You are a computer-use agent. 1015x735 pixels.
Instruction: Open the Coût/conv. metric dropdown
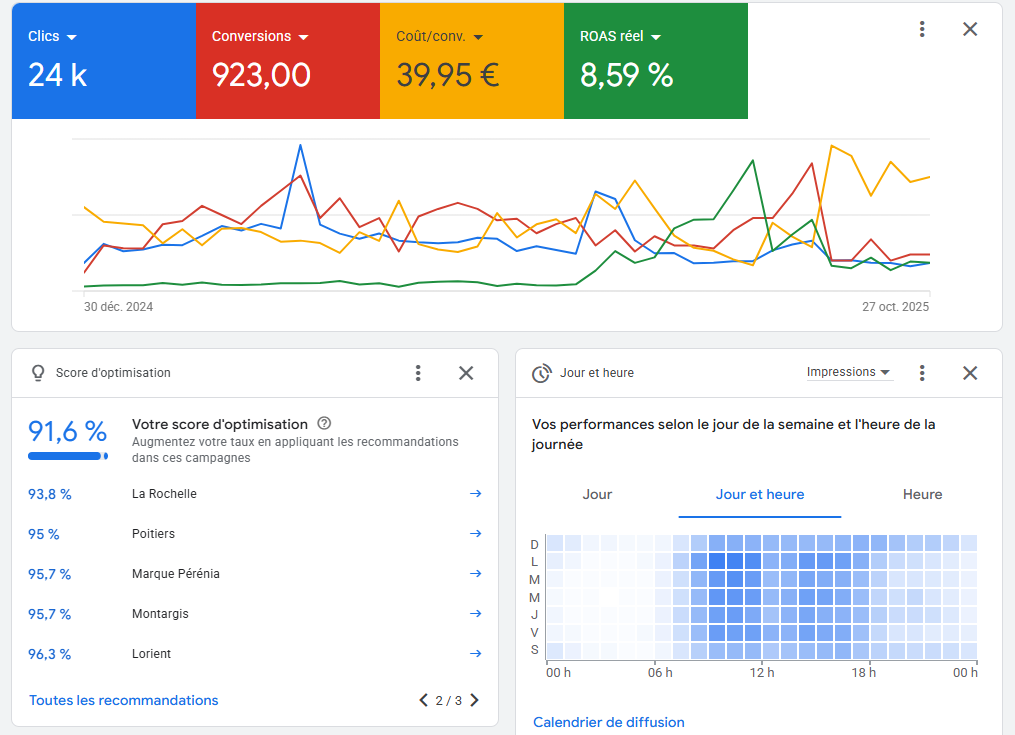click(440, 36)
